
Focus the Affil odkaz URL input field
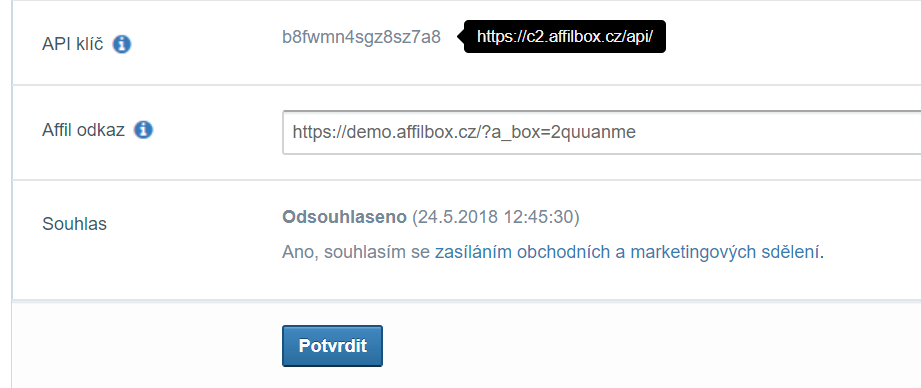(601, 132)
